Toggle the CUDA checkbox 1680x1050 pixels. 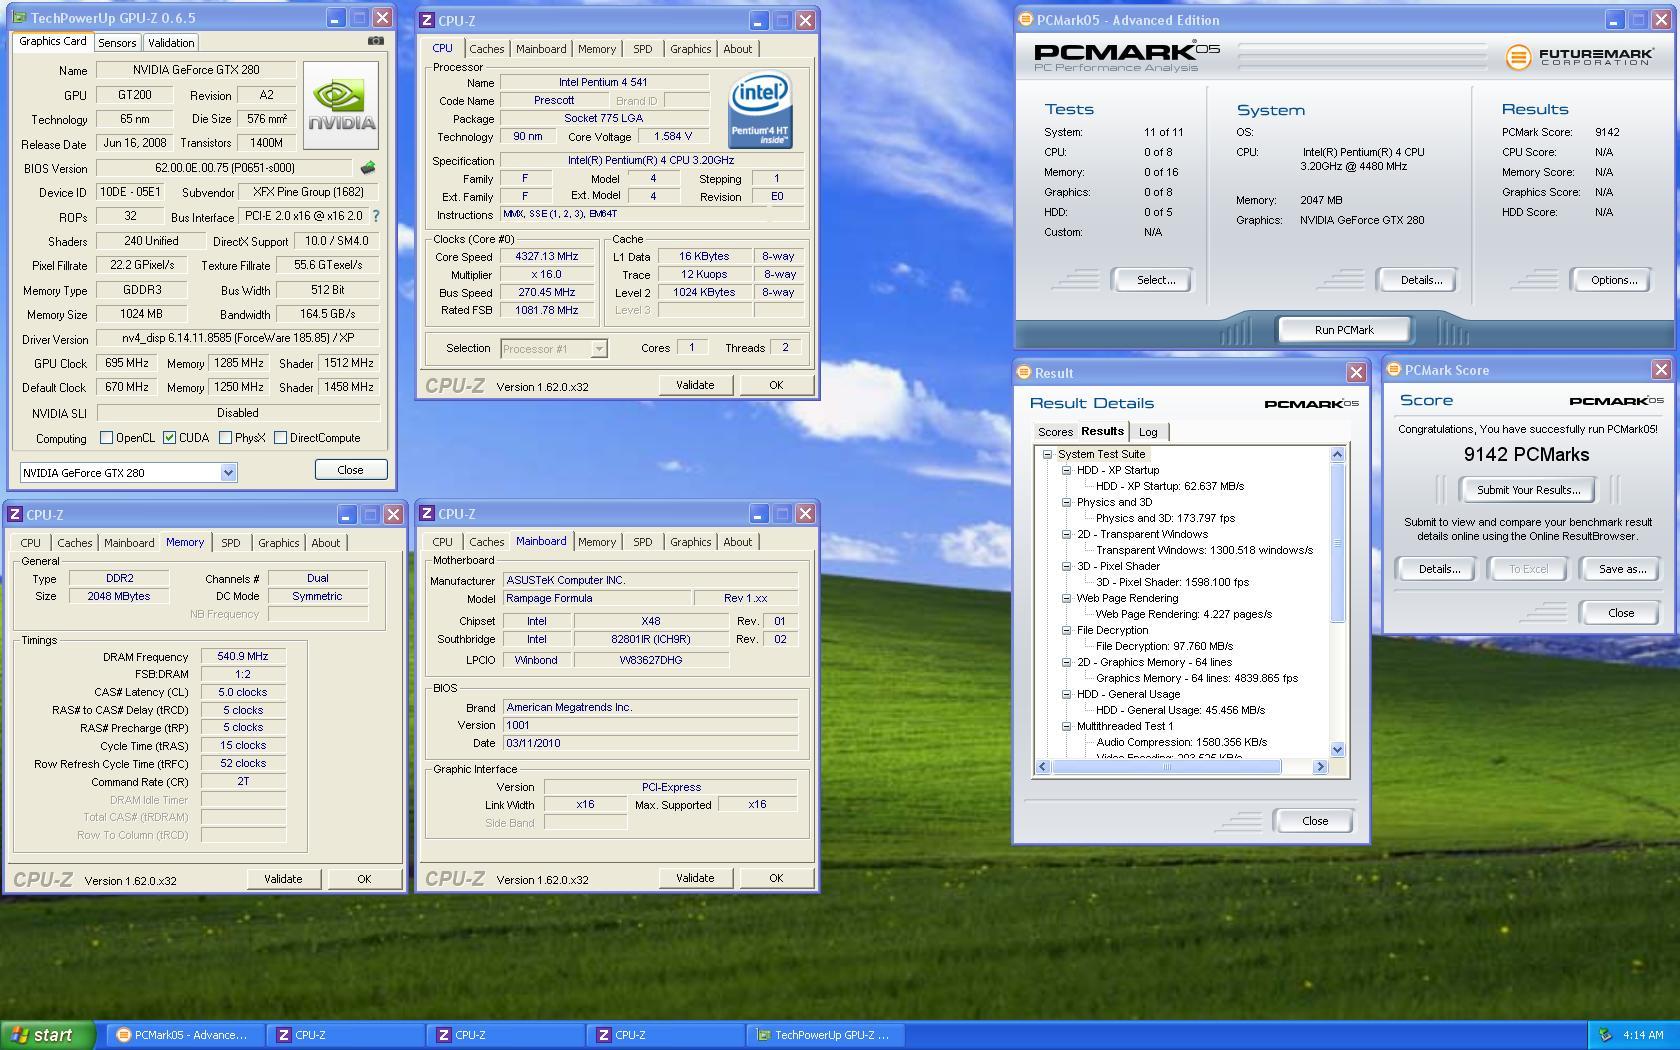[169, 438]
